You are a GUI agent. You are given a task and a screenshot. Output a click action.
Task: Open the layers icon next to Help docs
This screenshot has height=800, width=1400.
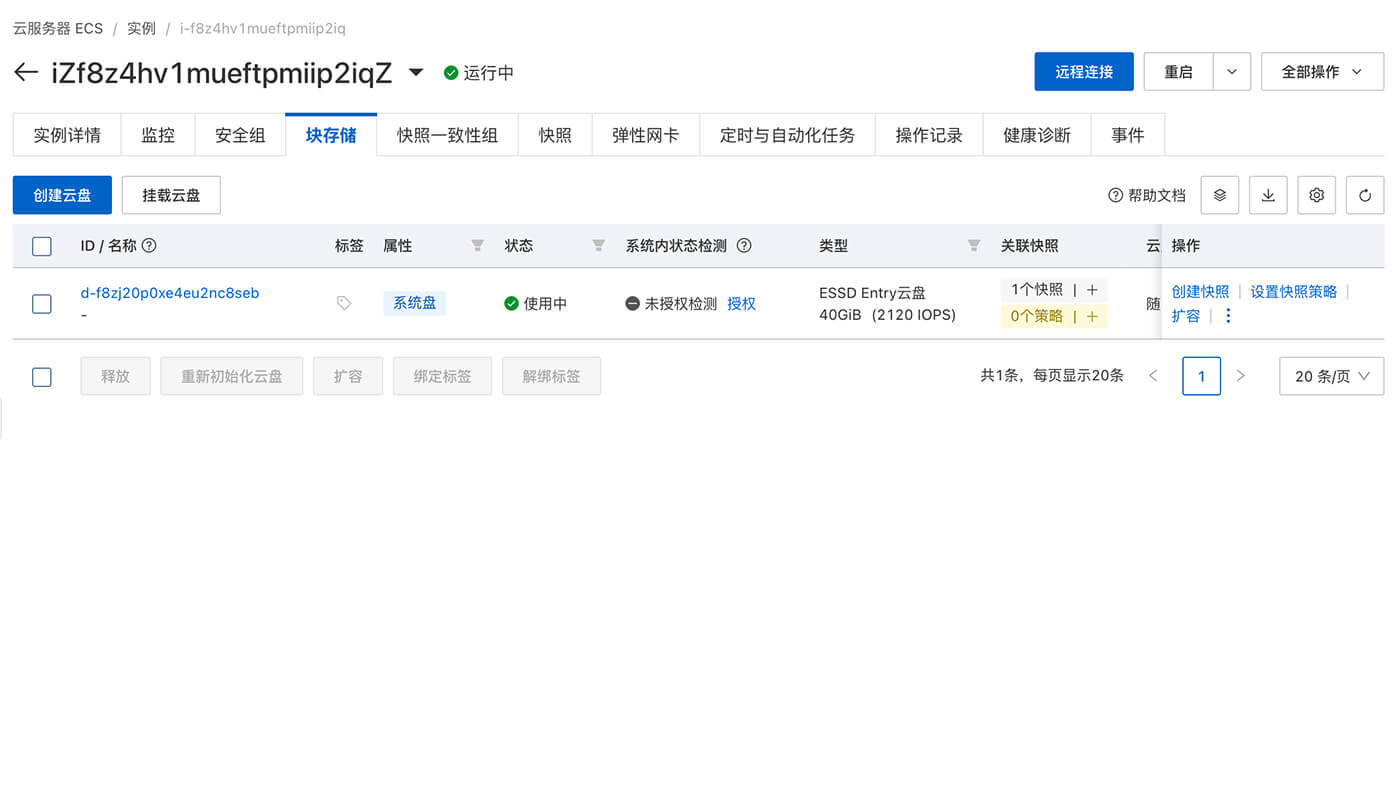[1220, 195]
